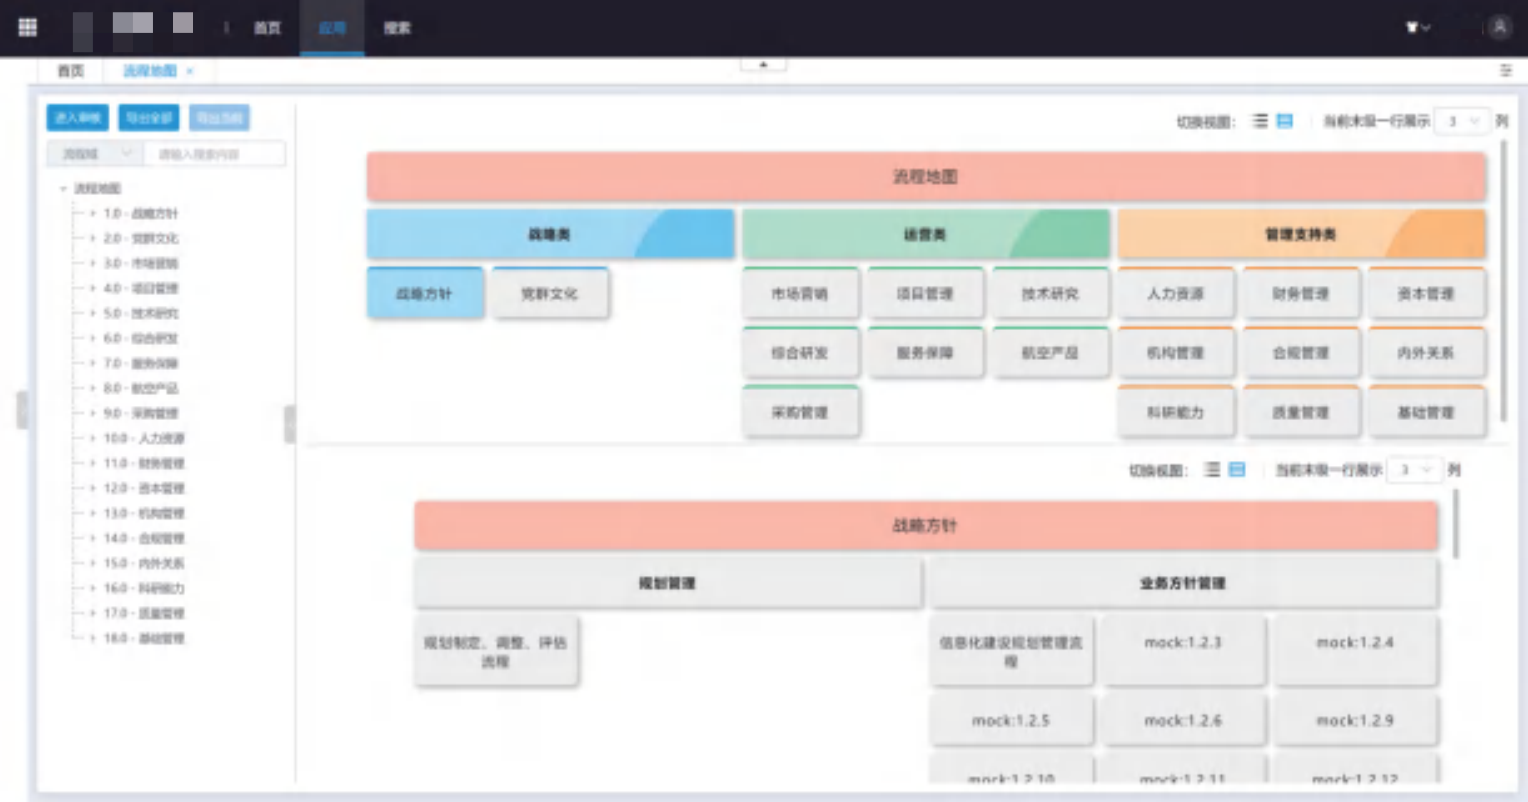The height and width of the screenshot is (802, 1528).
Task: Open the user avatar menu
Action: (1498, 27)
